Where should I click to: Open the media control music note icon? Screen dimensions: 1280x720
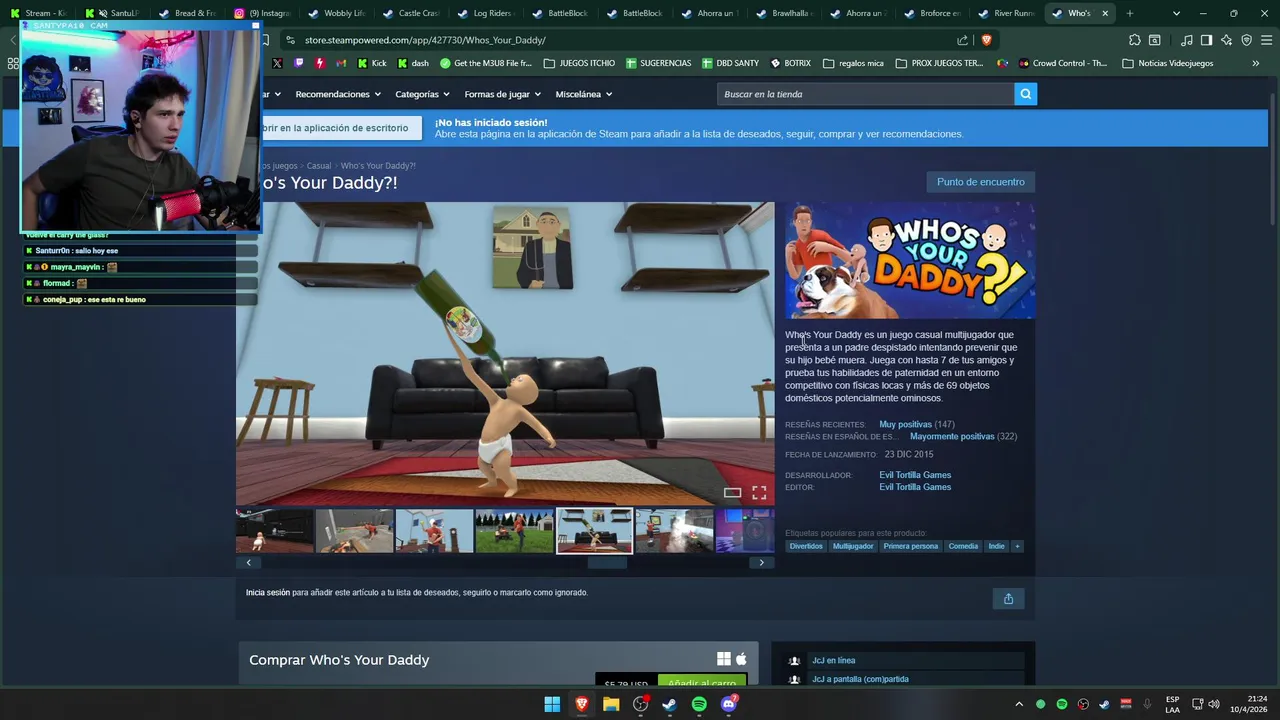[x=1186, y=40]
